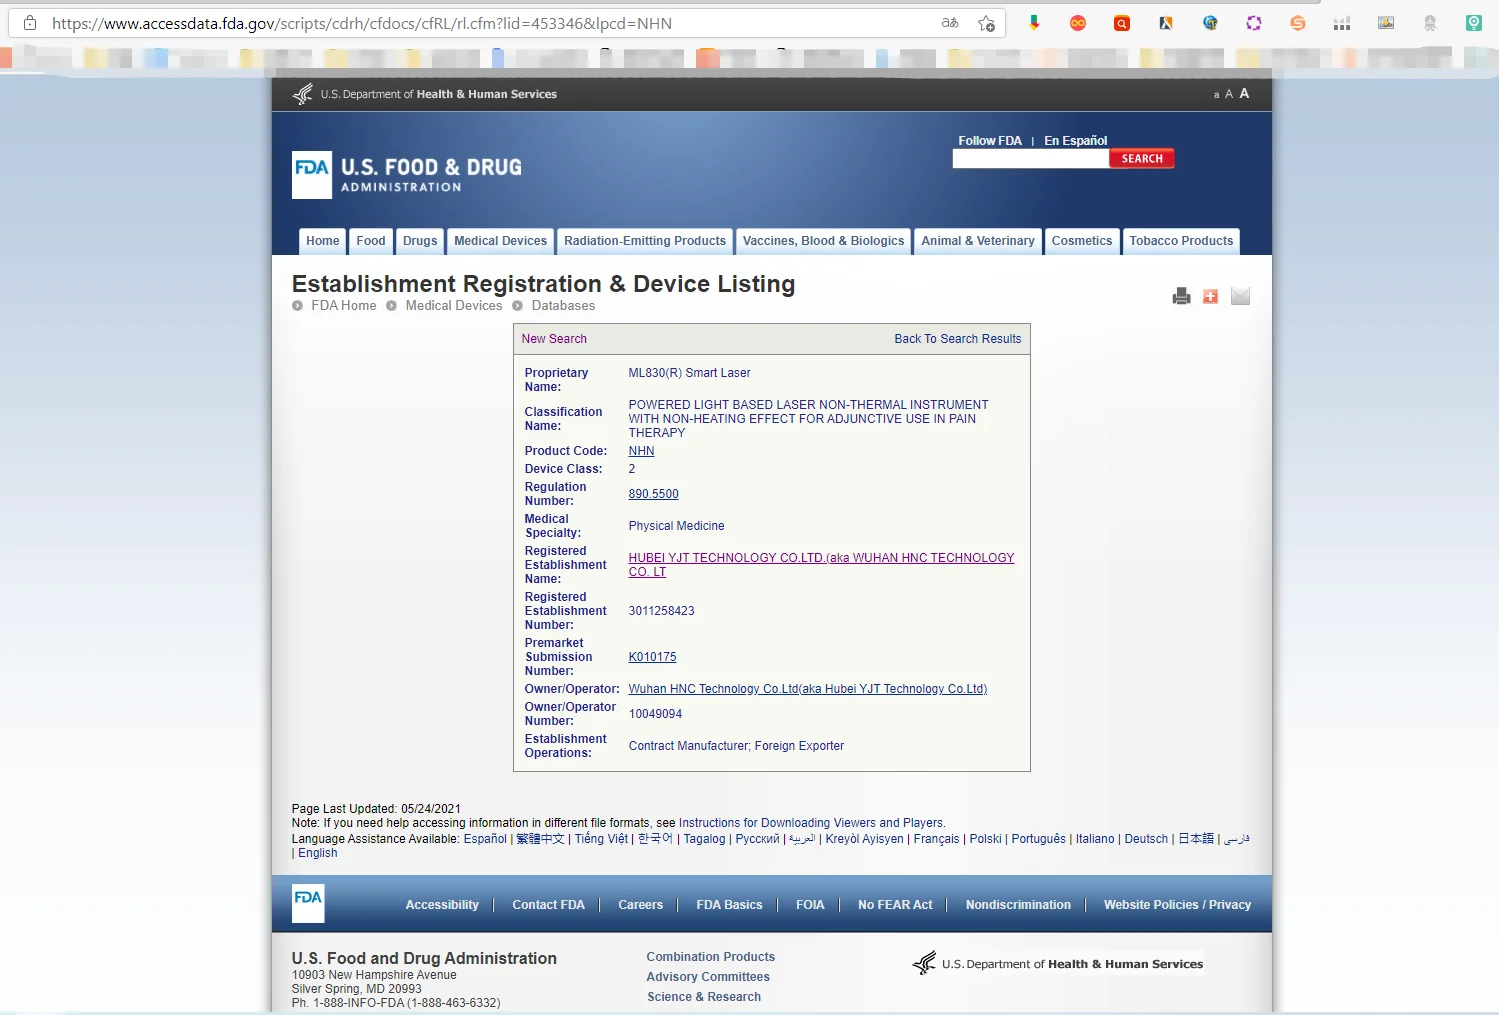This screenshot has height=1015, width=1499.
Task: Click the email envelope icon
Action: [x=1240, y=296]
